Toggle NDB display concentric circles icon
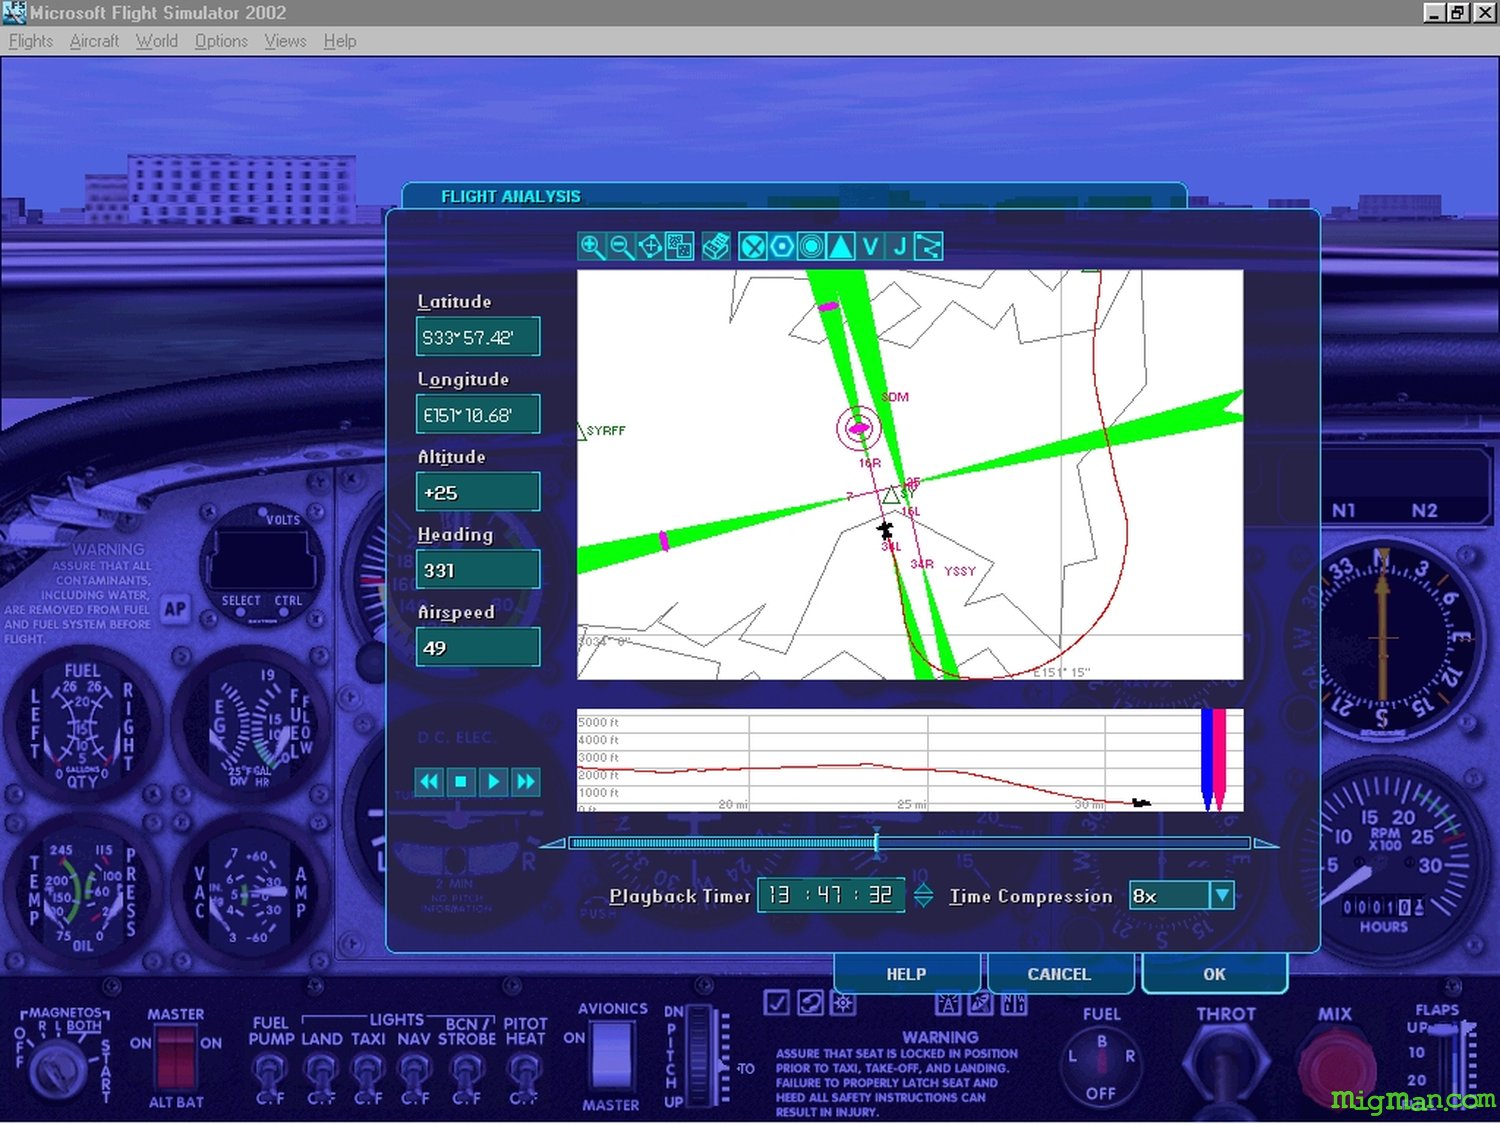This screenshot has width=1500, height=1125. click(x=811, y=246)
